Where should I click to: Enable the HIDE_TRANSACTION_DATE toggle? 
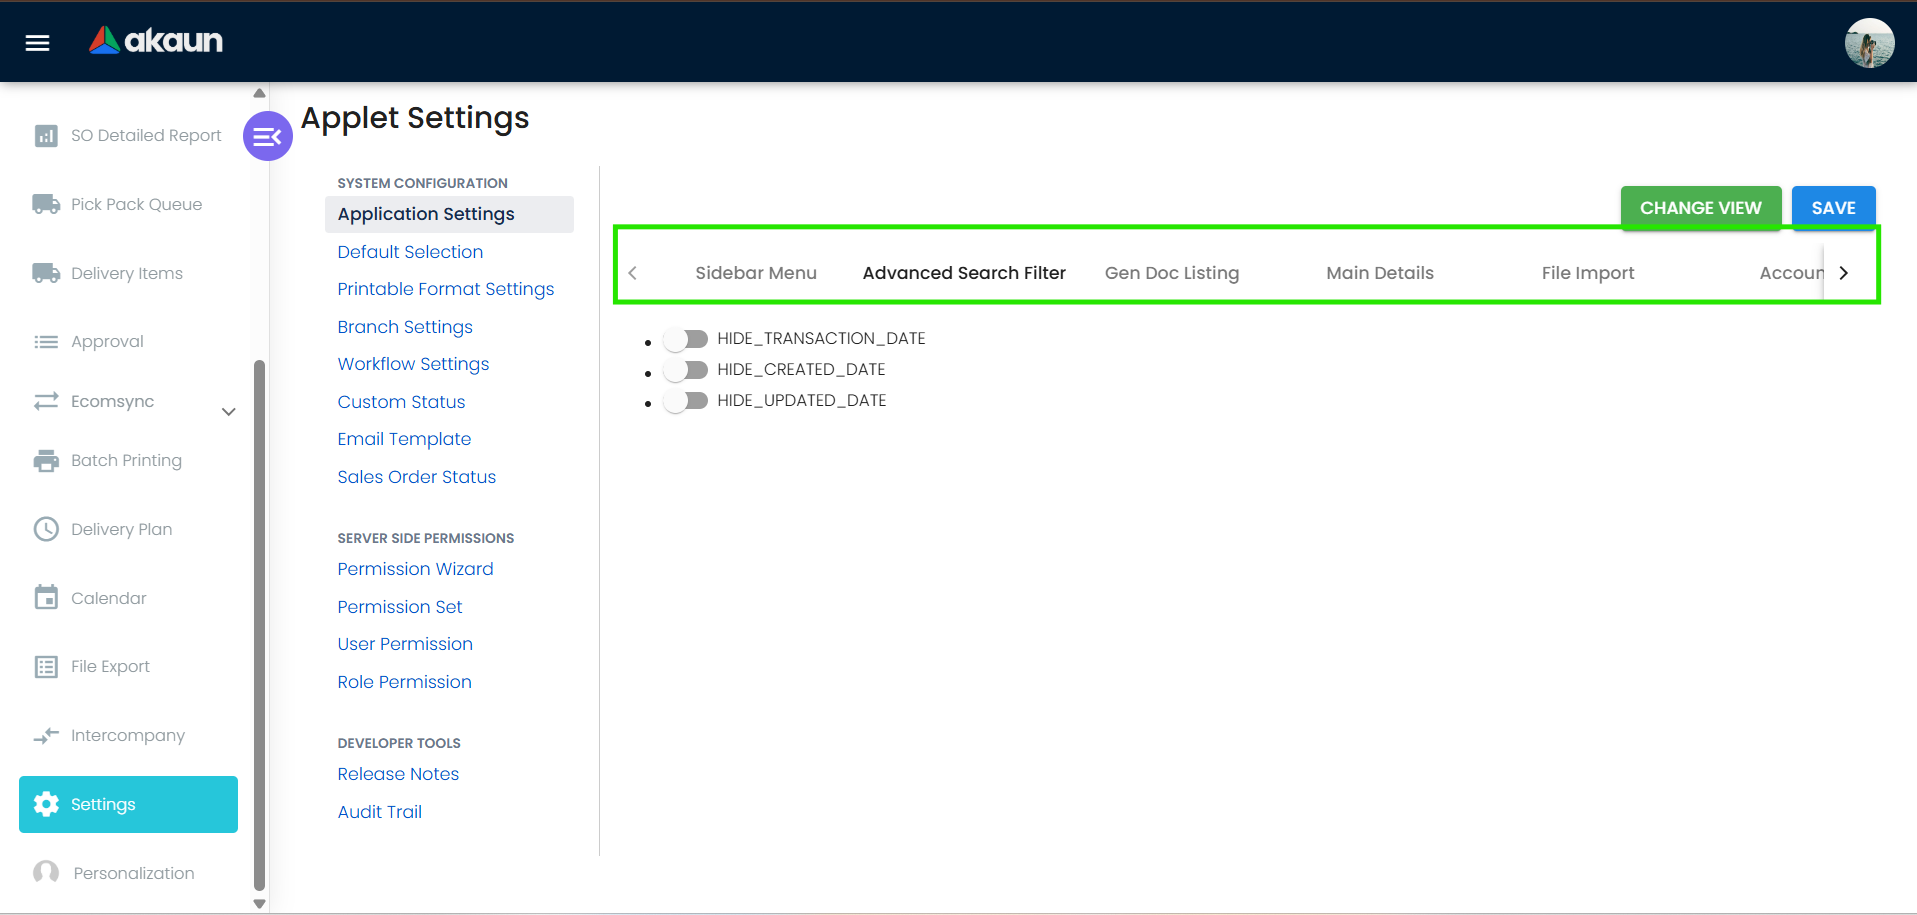pyautogui.click(x=686, y=339)
